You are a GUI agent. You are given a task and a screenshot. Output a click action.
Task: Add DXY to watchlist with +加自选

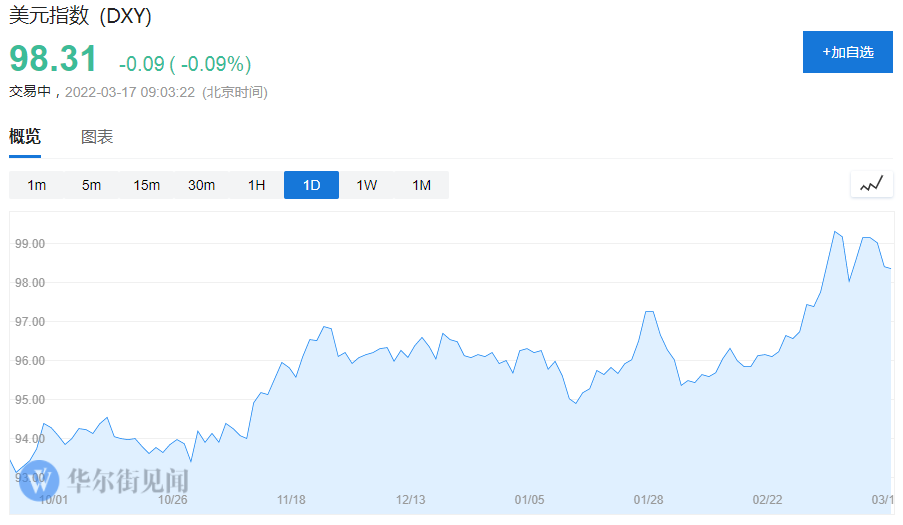pos(847,52)
